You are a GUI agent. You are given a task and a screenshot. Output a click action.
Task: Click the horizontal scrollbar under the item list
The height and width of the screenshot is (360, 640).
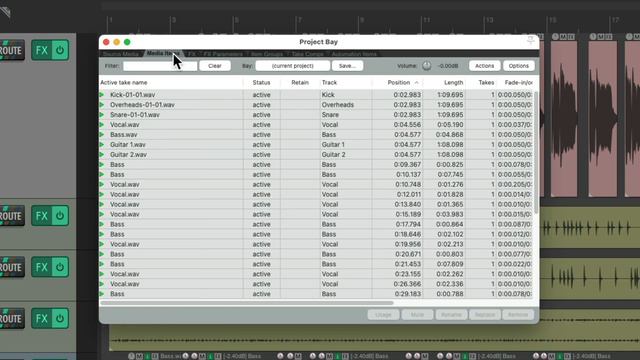[x=247, y=303]
